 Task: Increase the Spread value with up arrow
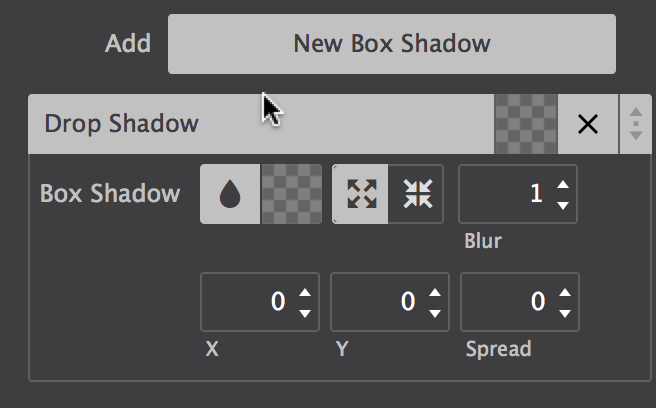pos(564,292)
